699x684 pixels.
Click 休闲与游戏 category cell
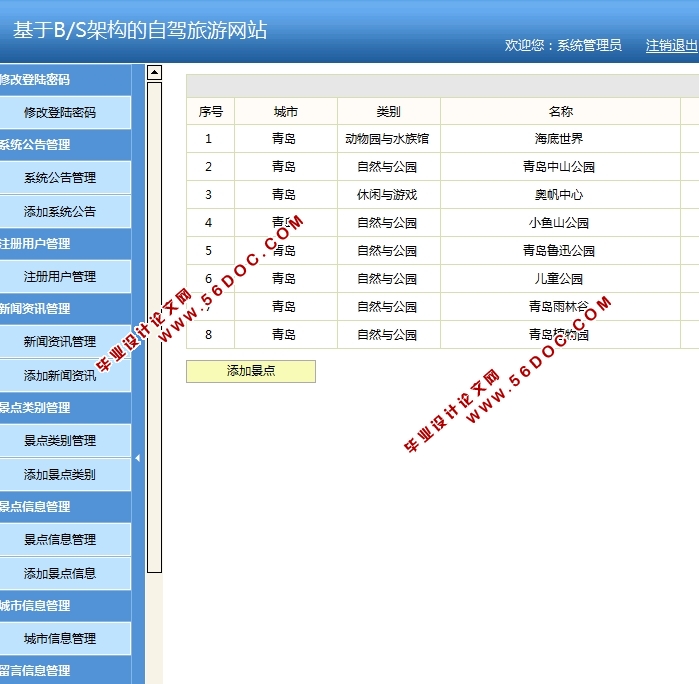coord(387,195)
